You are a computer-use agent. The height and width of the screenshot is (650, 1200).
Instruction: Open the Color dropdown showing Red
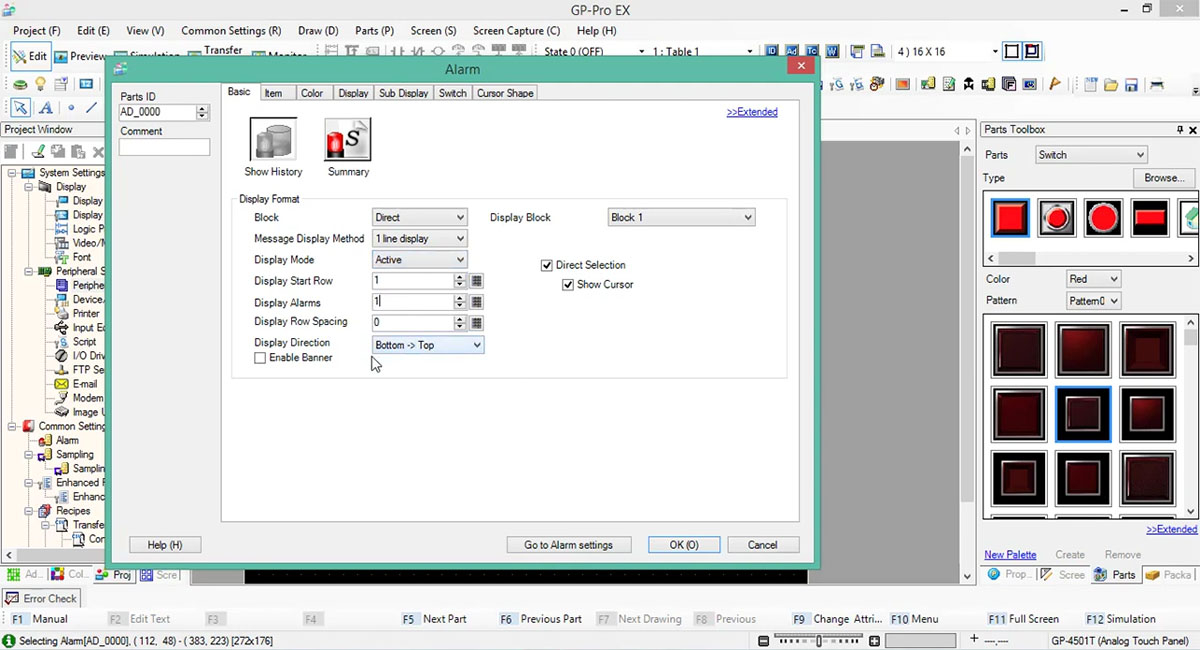click(x=1094, y=279)
